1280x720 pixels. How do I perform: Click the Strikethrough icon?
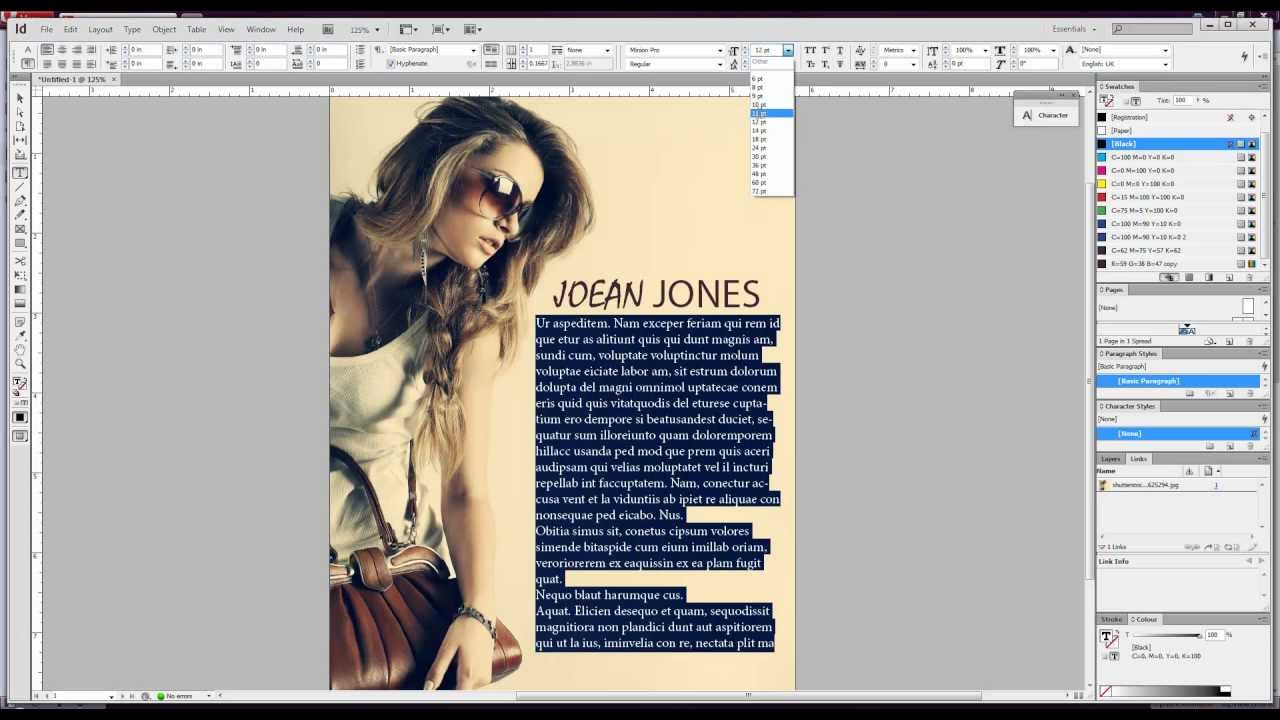click(x=840, y=64)
